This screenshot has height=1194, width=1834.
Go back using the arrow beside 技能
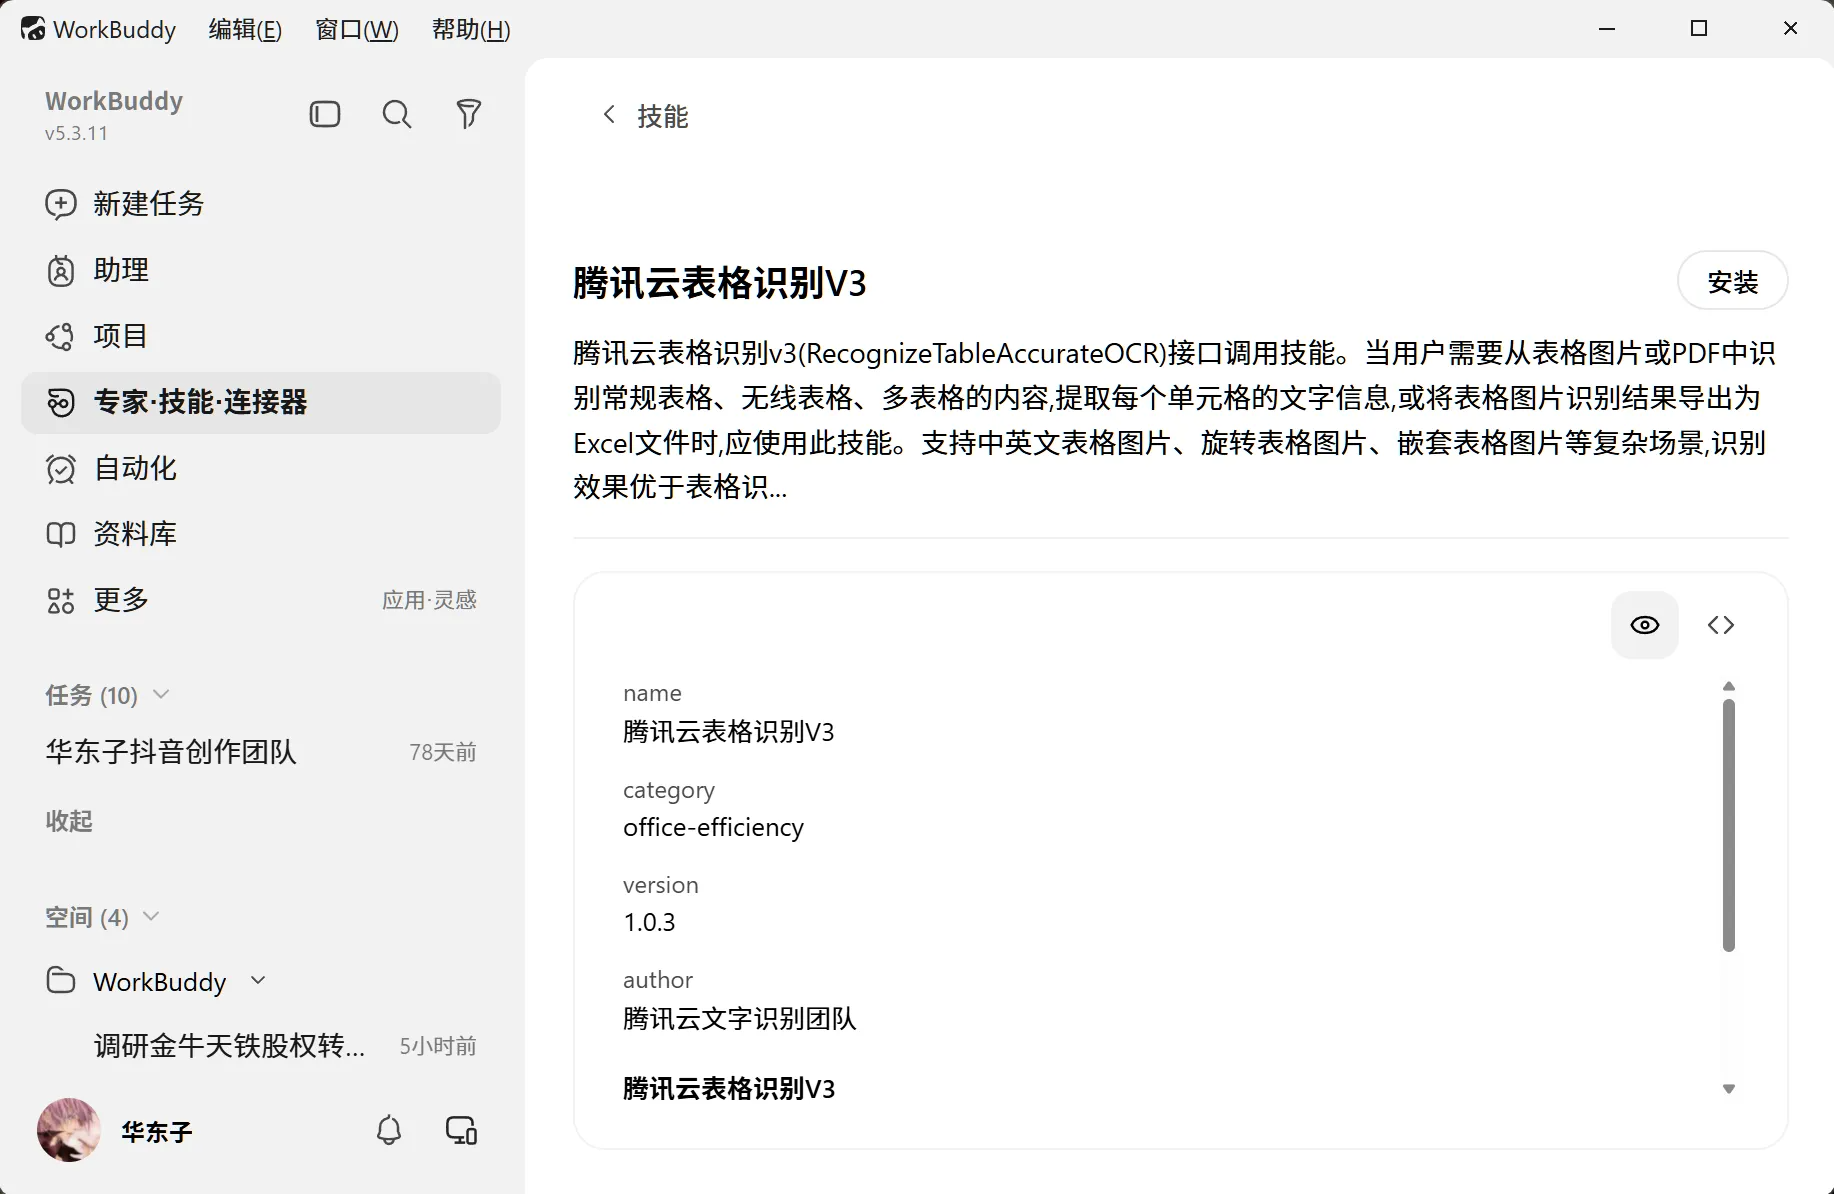(609, 115)
